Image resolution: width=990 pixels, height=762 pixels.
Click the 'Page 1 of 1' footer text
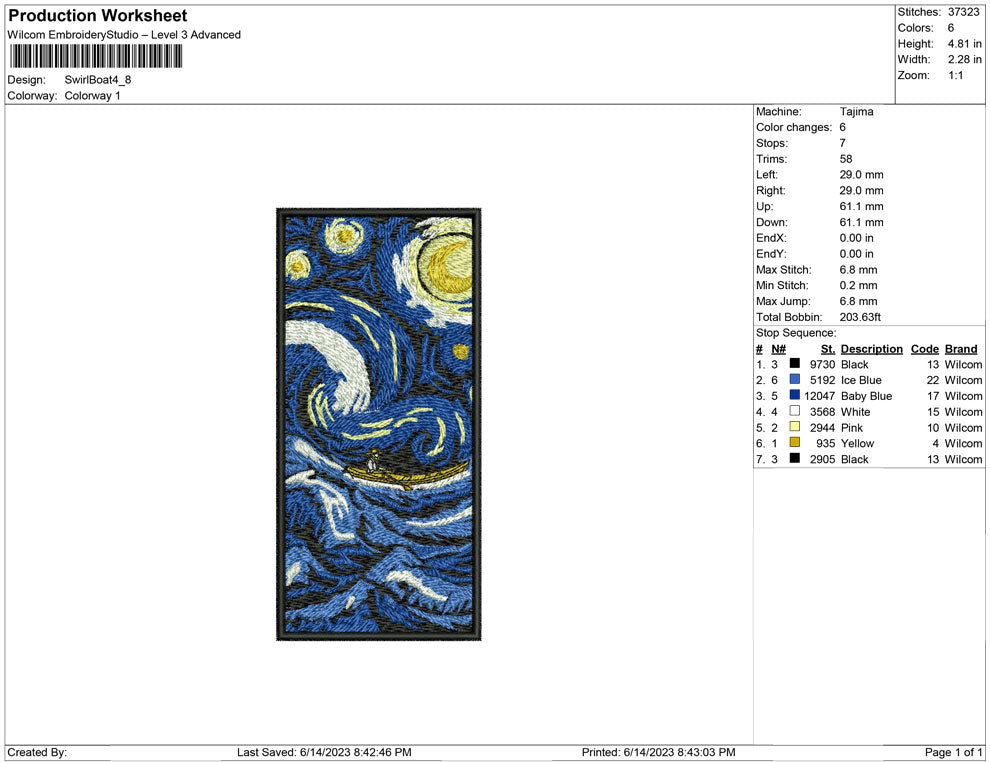click(x=953, y=752)
